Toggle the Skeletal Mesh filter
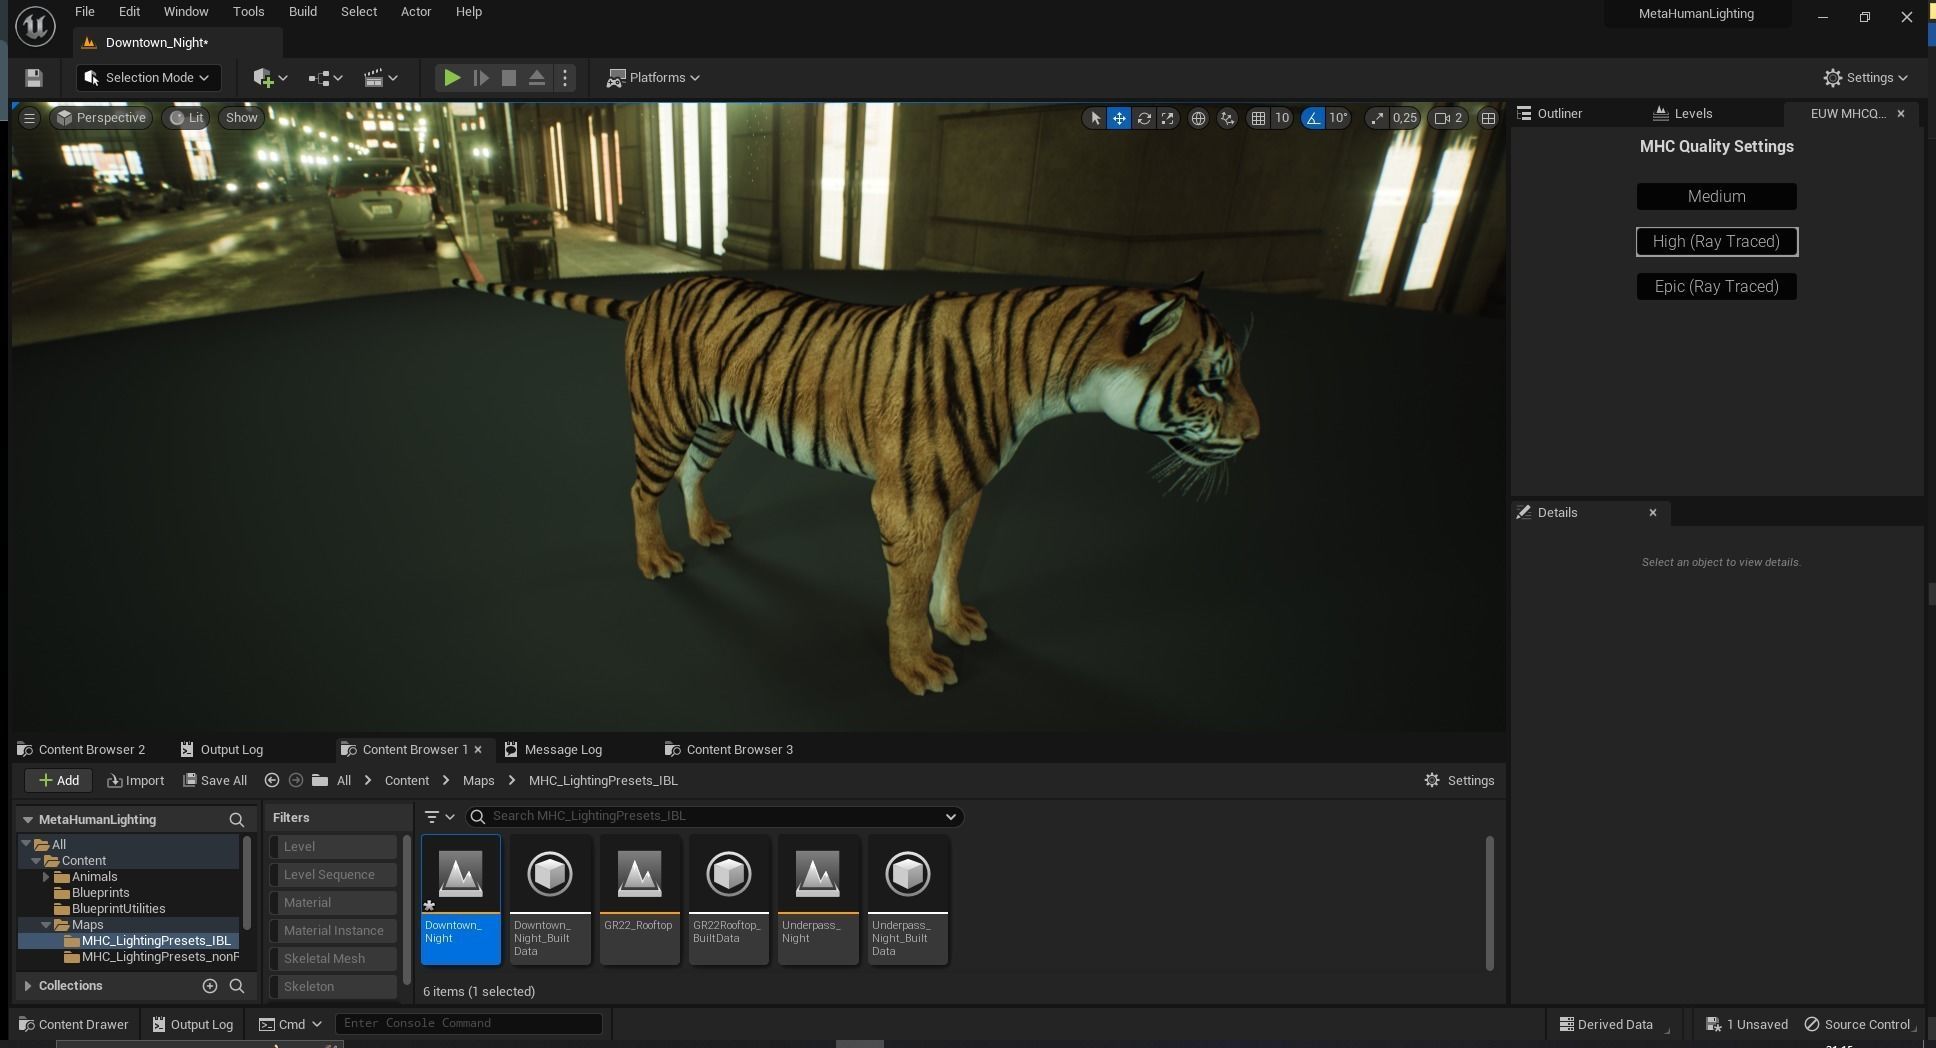The image size is (1936, 1048). tap(334, 959)
